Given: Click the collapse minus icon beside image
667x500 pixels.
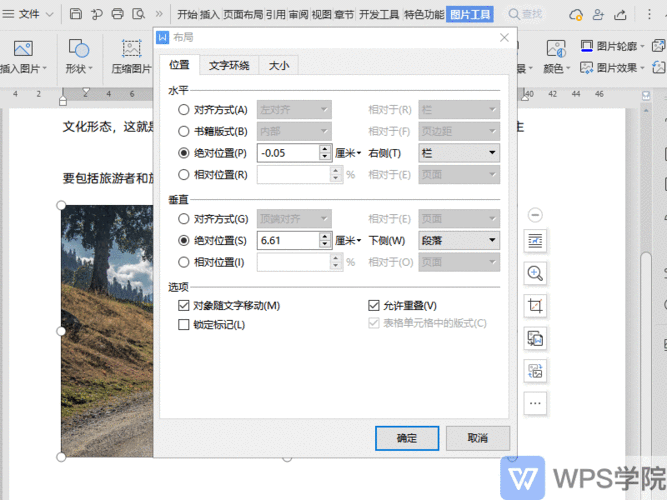Looking at the screenshot, I should pos(535,215).
